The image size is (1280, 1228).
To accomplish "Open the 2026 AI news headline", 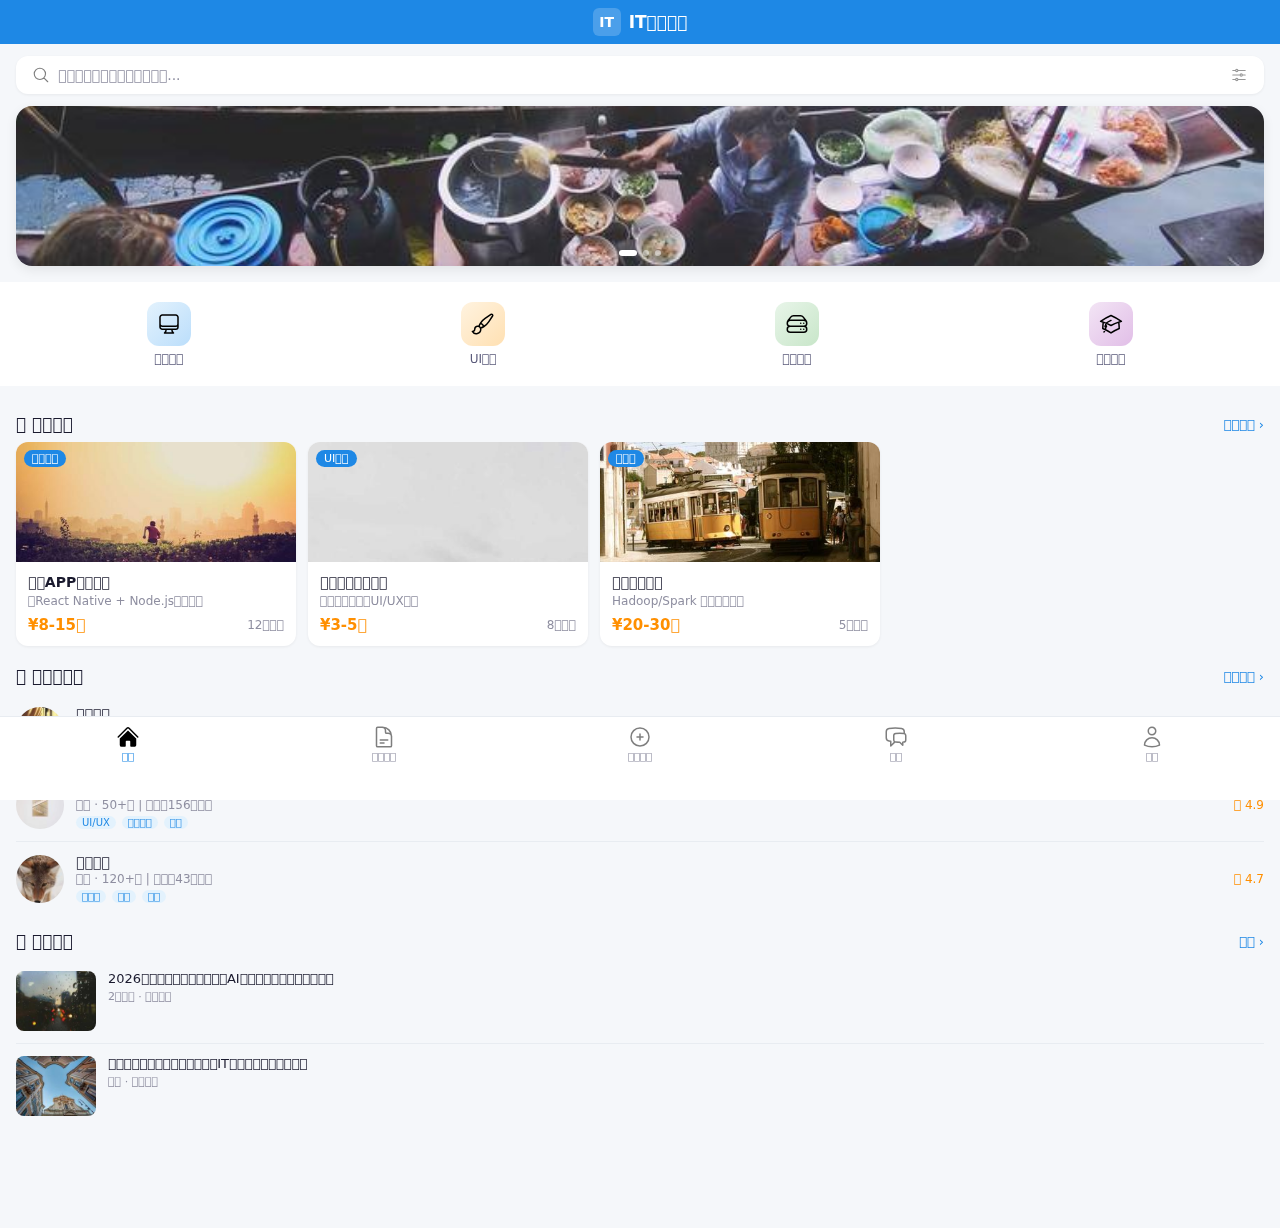I will (221, 979).
